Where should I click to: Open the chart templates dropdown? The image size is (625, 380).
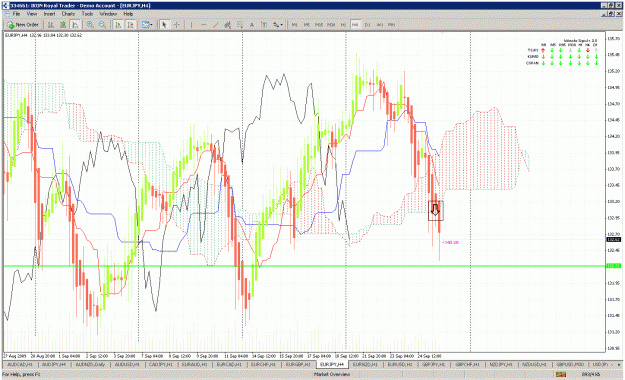147,25
